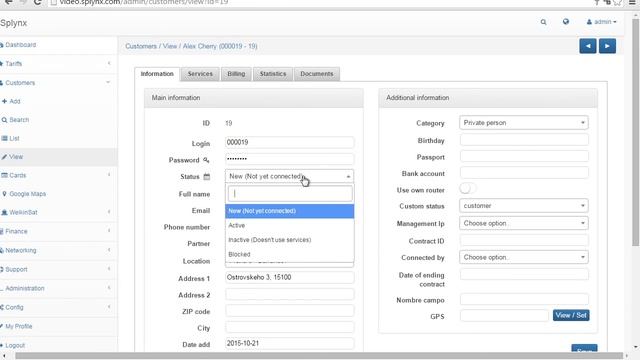This screenshot has height=360, width=640.
Task: Open the Status calendar icon
Action: point(207,177)
